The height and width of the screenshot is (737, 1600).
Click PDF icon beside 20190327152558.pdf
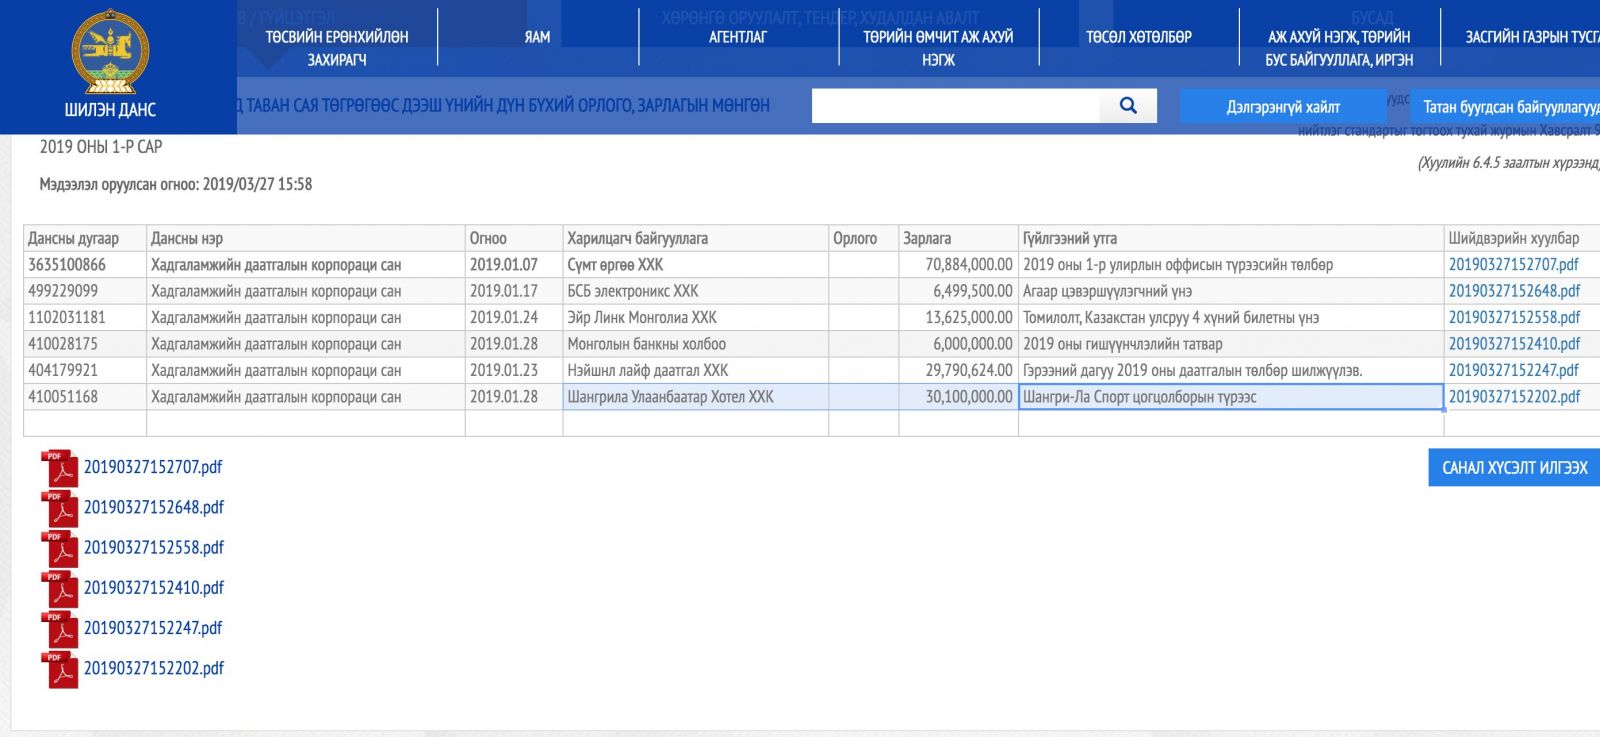pos(60,548)
